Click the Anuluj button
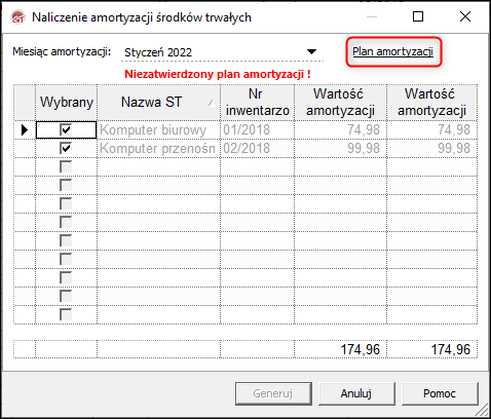Image resolution: width=491 pixels, height=419 pixels. (x=356, y=394)
